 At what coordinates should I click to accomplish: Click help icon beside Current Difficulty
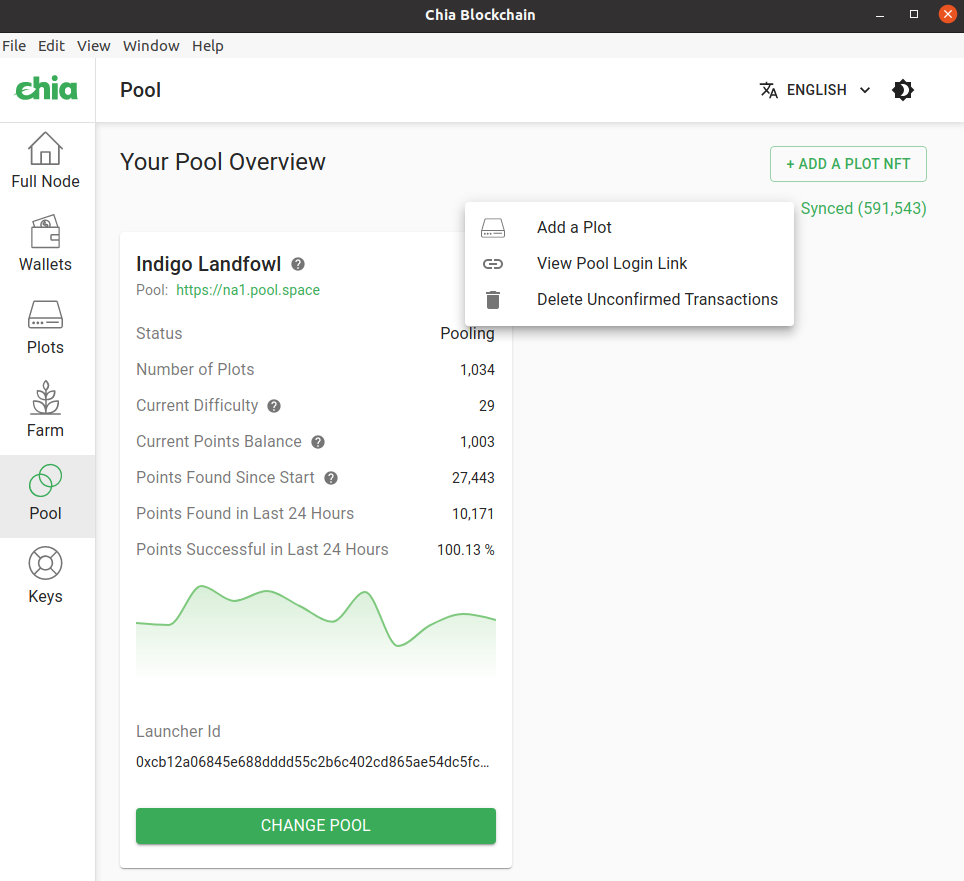click(x=274, y=406)
